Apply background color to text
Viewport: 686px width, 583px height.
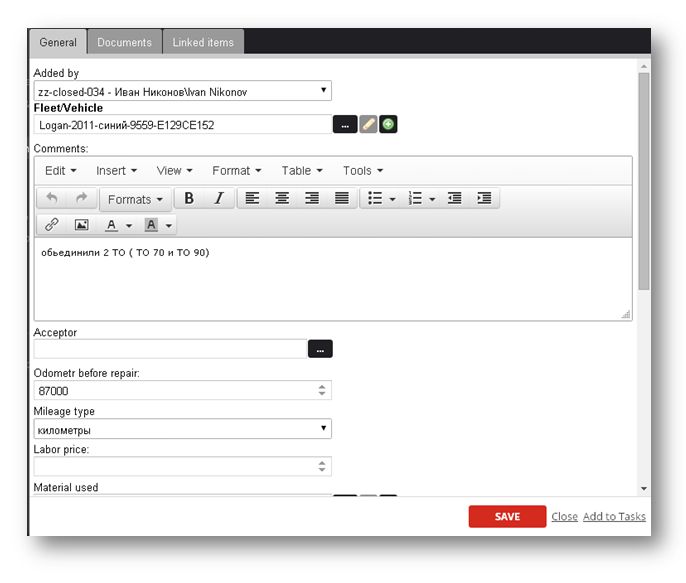151,225
